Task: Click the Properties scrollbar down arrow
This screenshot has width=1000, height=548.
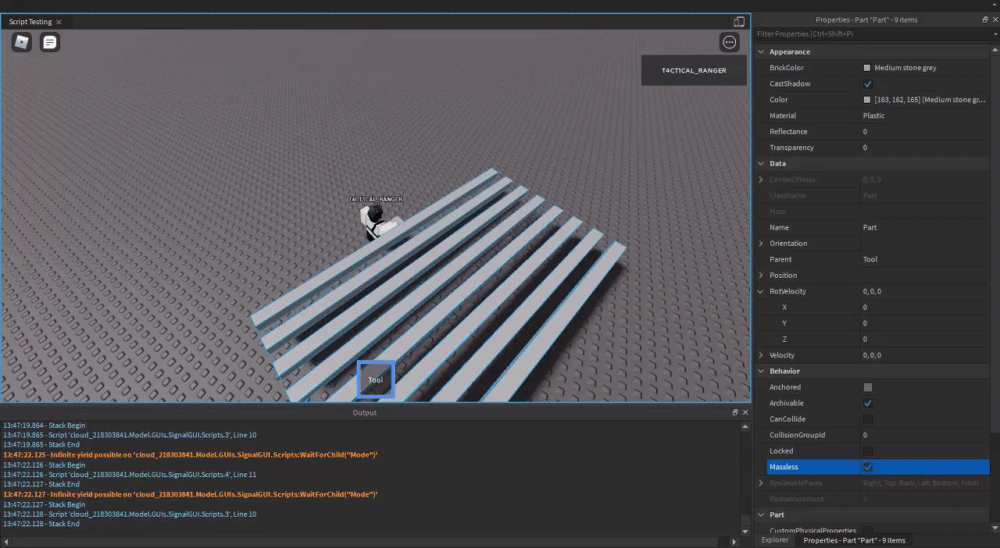Action: coord(996,528)
